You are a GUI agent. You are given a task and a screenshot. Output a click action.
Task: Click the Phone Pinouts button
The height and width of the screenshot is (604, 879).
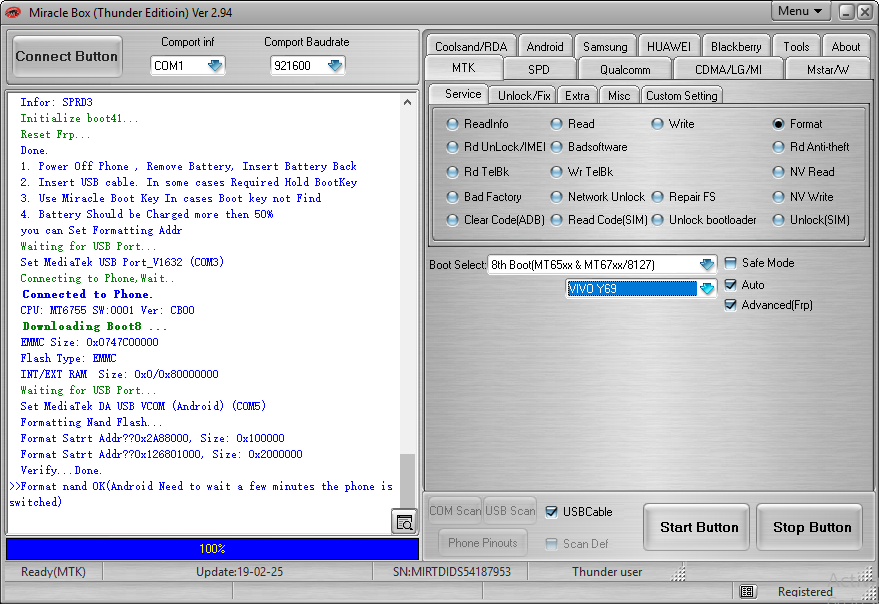[x=483, y=542]
